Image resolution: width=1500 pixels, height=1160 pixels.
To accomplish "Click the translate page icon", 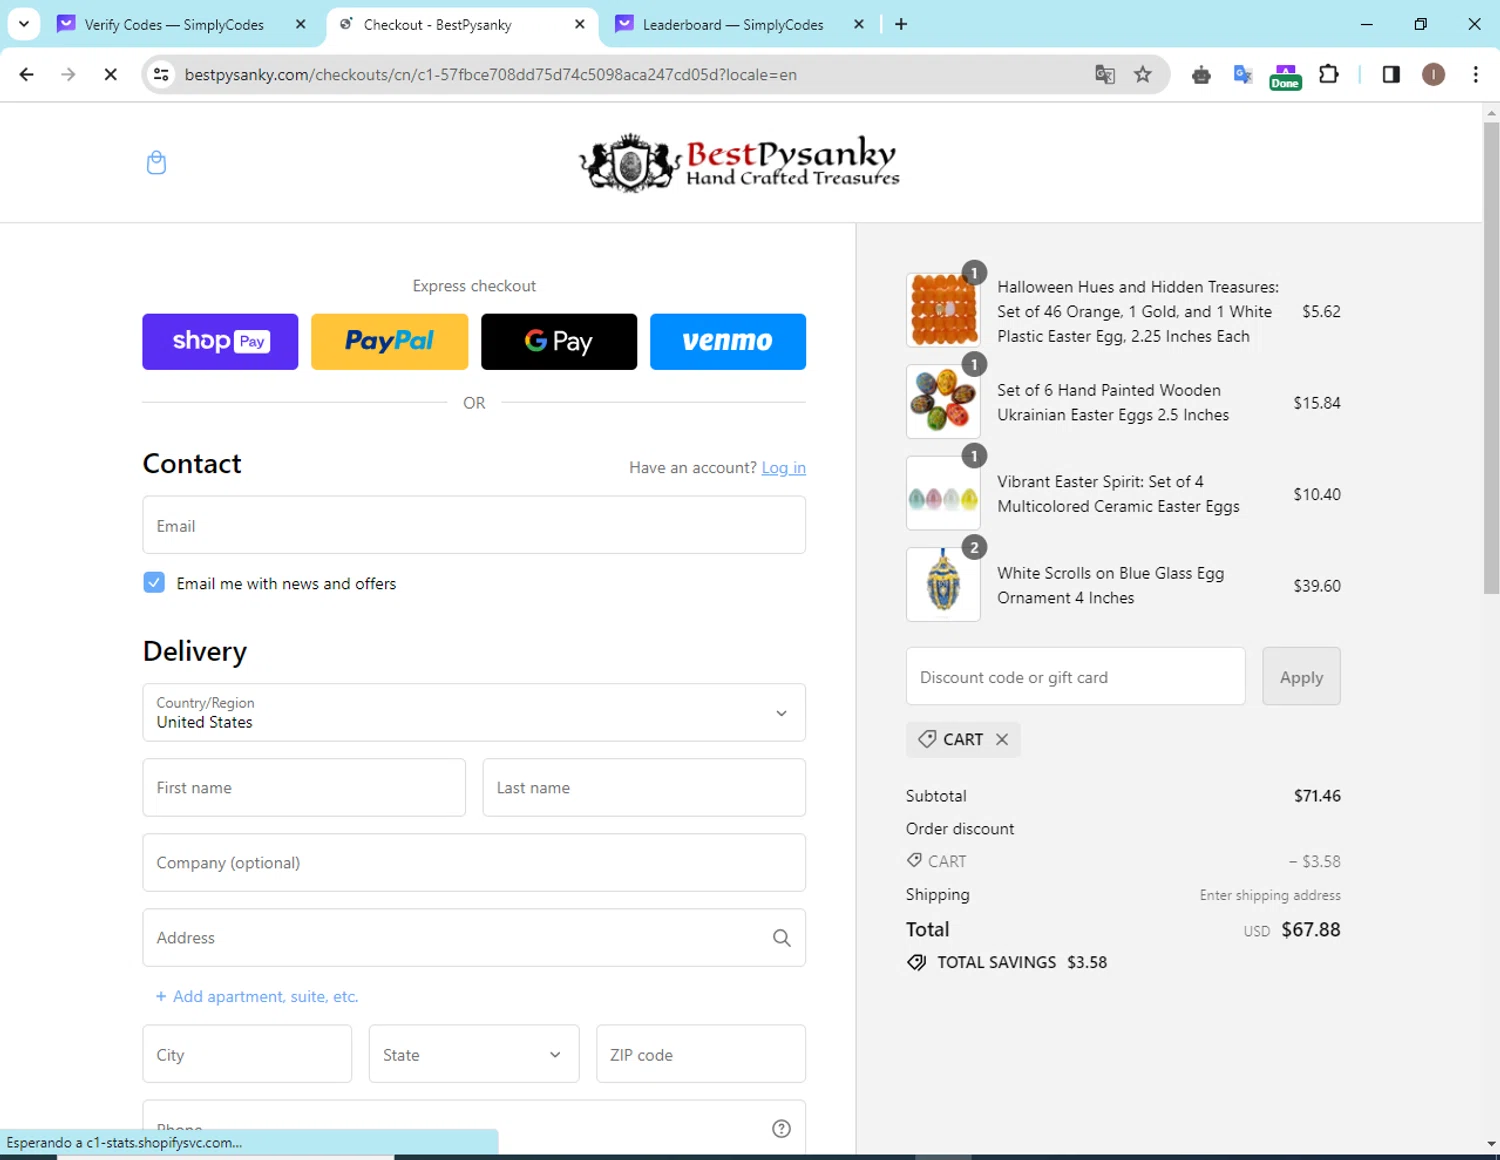I will click(1105, 74).
